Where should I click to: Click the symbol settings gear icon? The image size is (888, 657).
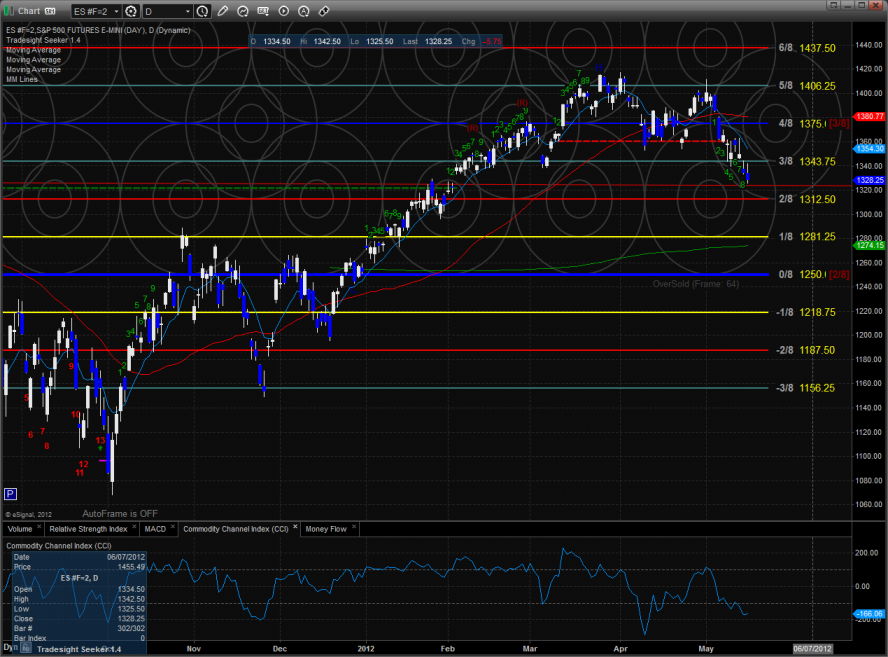pos(130,12)
